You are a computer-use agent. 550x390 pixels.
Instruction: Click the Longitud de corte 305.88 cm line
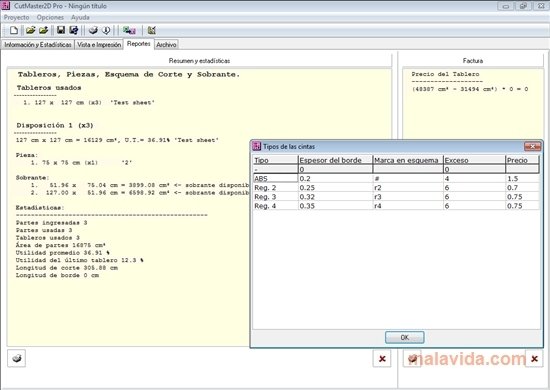coord(67,268)
